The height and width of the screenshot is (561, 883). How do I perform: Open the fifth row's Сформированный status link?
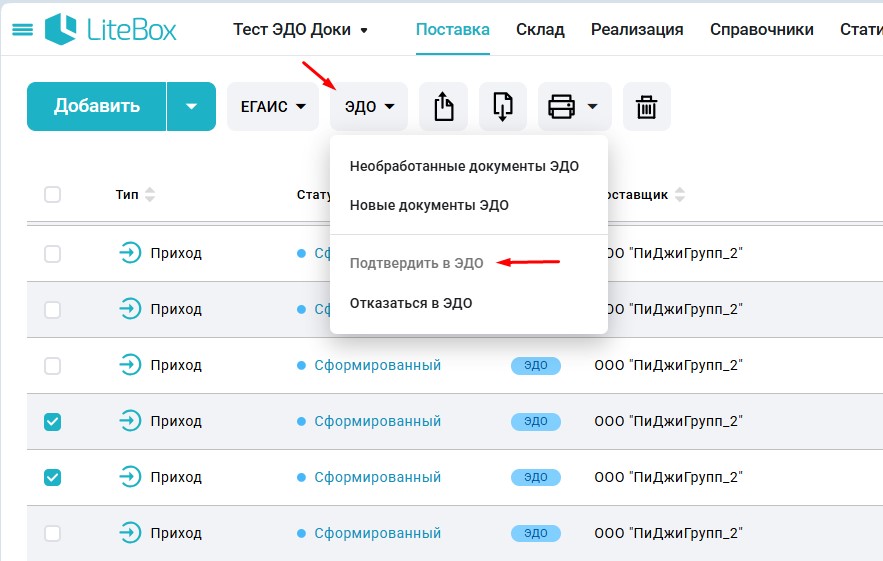377,477
